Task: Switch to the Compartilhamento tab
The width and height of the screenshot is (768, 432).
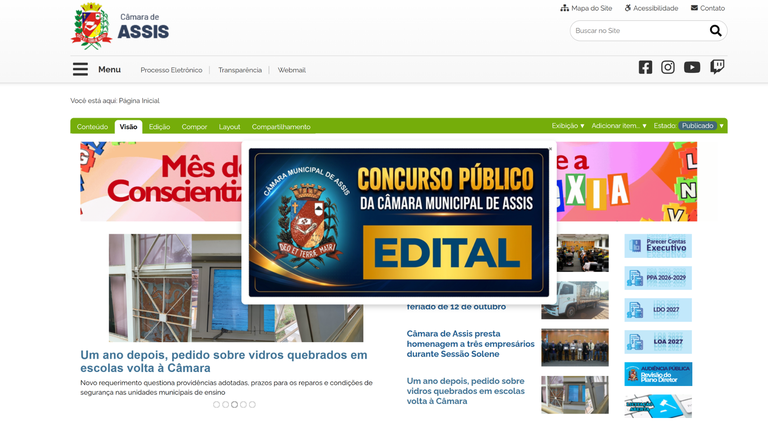Action: coord(281,126)
